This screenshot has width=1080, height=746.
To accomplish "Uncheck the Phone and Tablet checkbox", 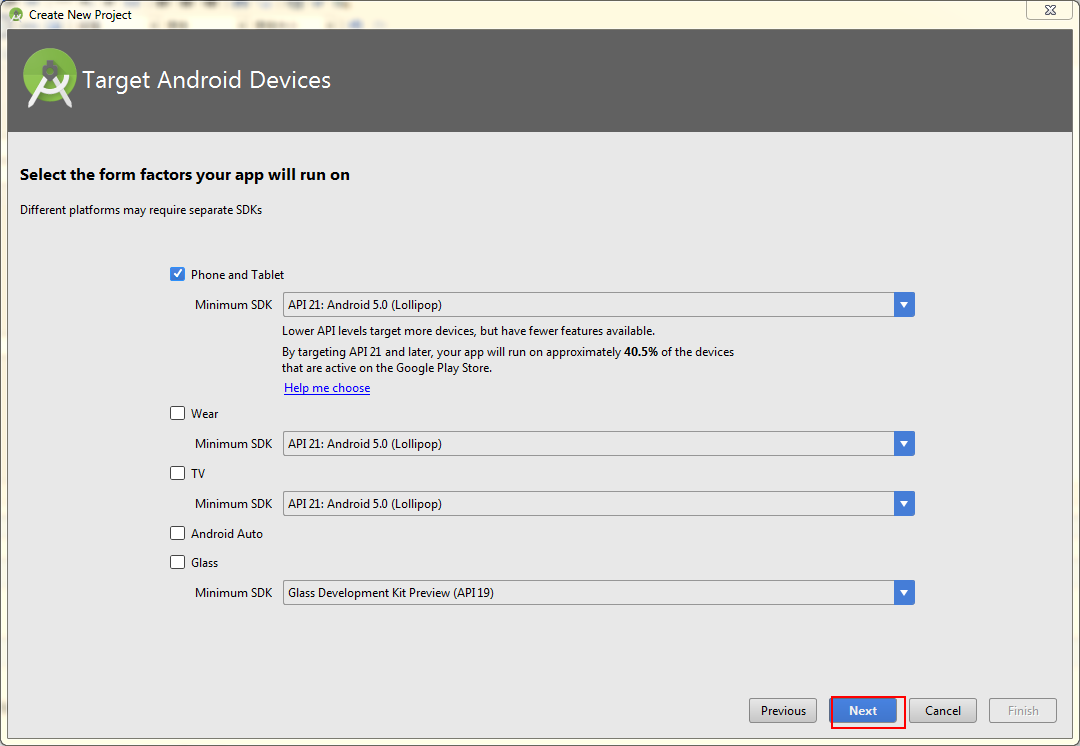I will [x=178, y=274].
